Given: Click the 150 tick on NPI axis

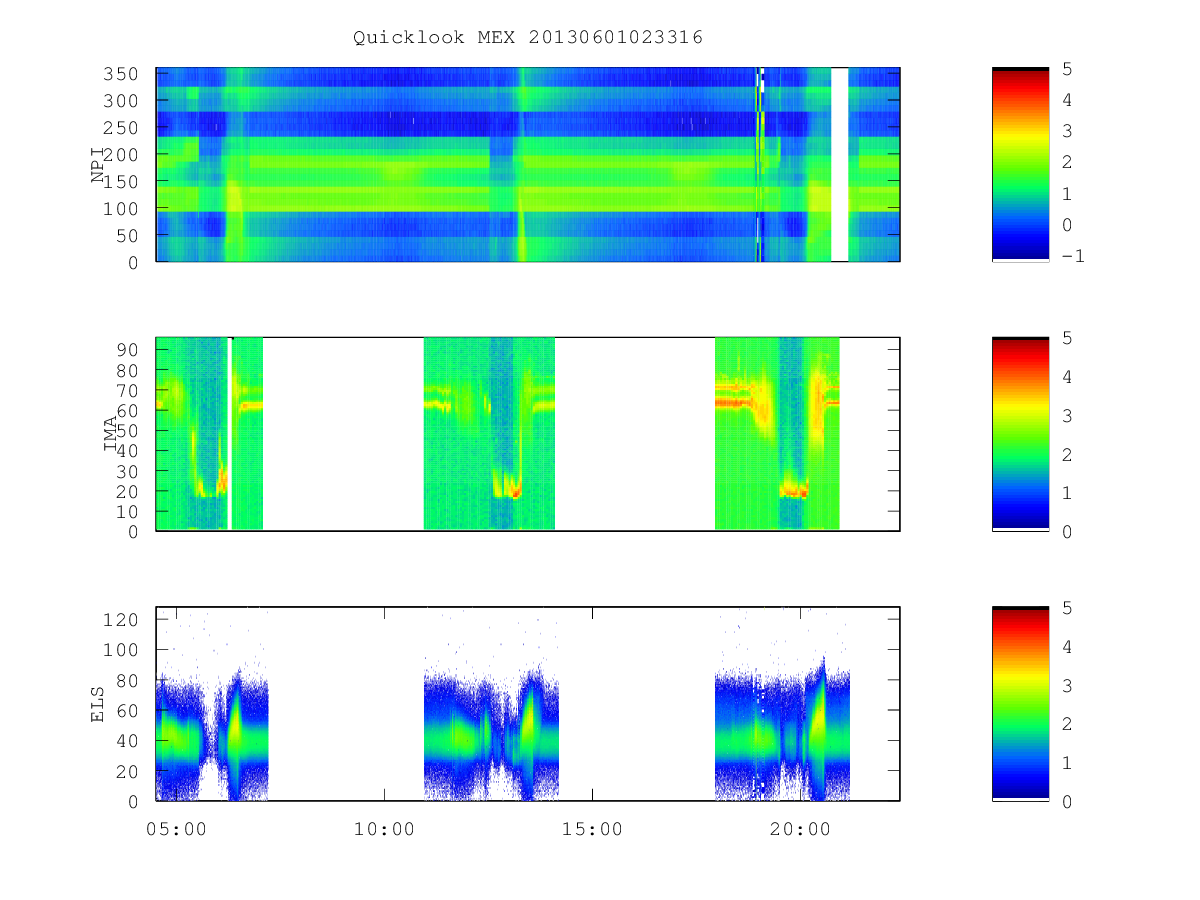Looking at the screenshot, I should pos(123,182).
